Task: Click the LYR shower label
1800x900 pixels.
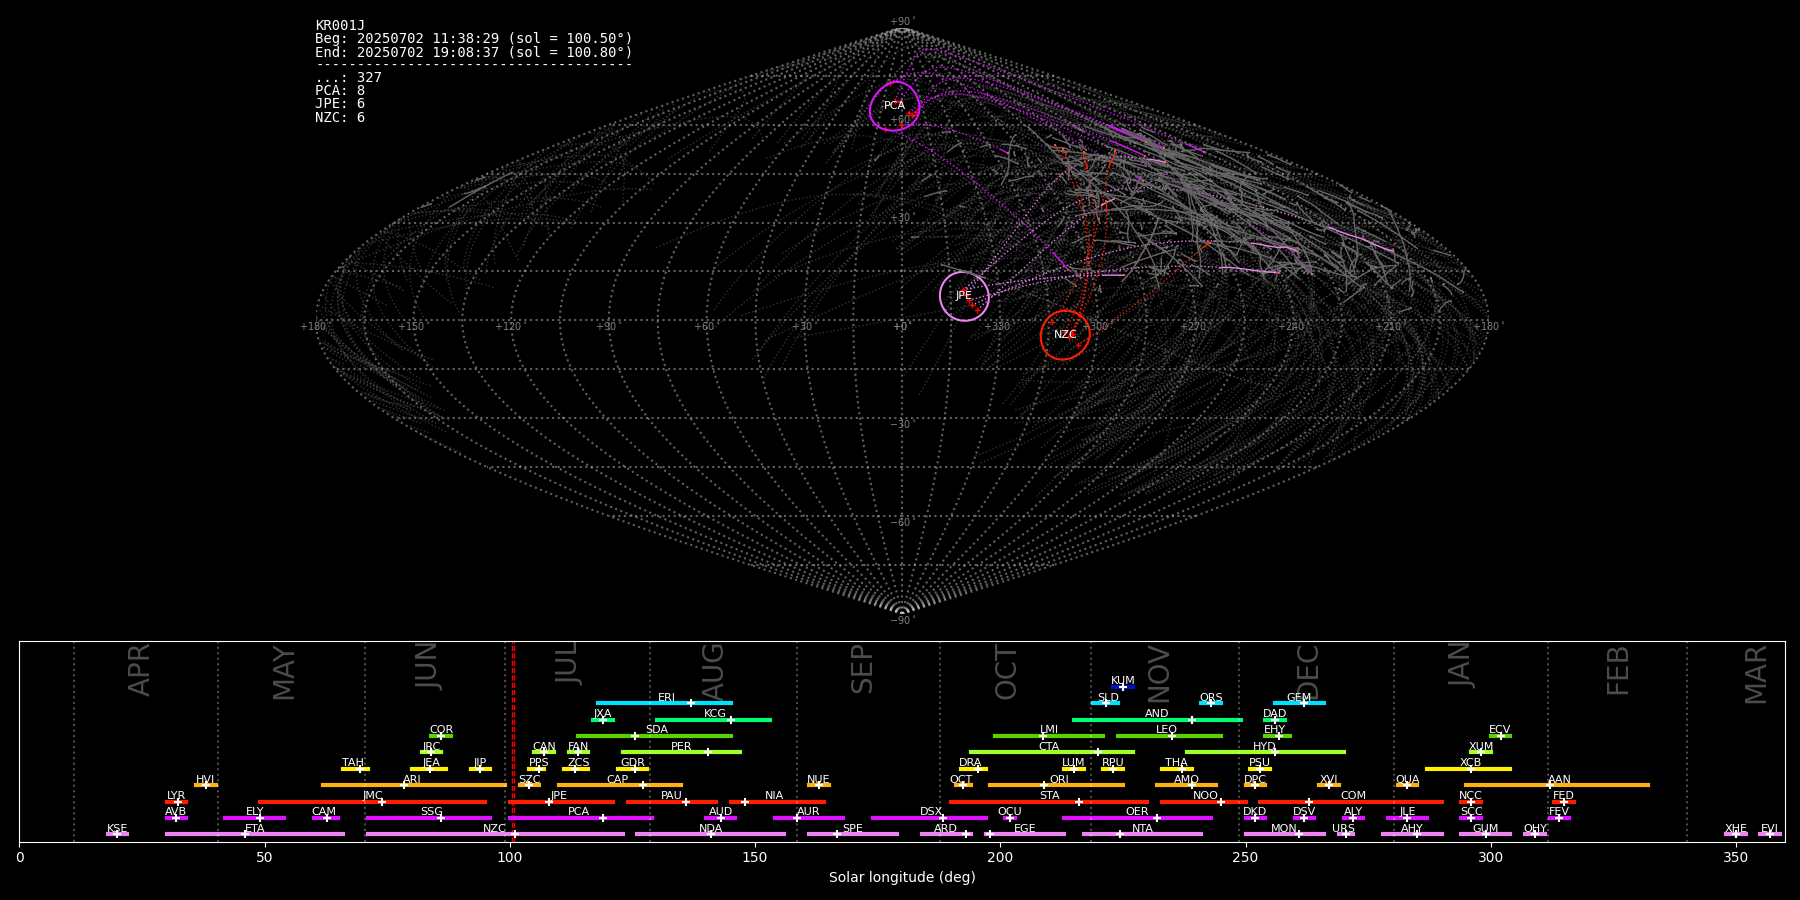Action: point(176,796)
